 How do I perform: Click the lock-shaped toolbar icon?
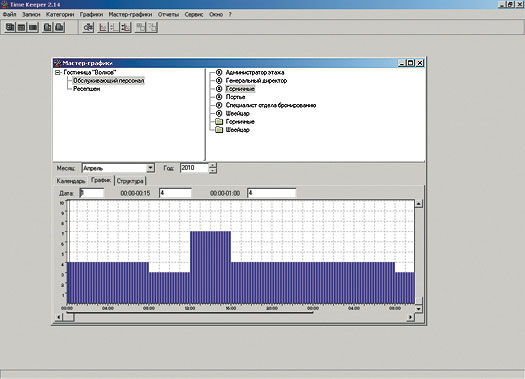pos(59,27)
